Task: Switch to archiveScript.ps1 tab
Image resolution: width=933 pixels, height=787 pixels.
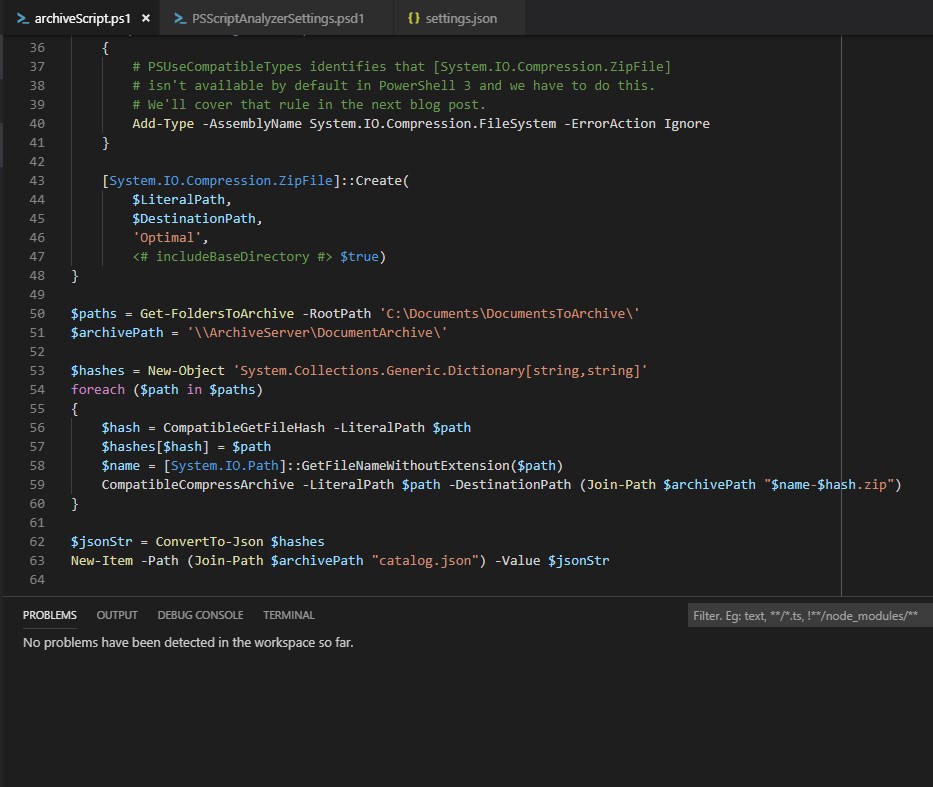Action: click(82, 18)
